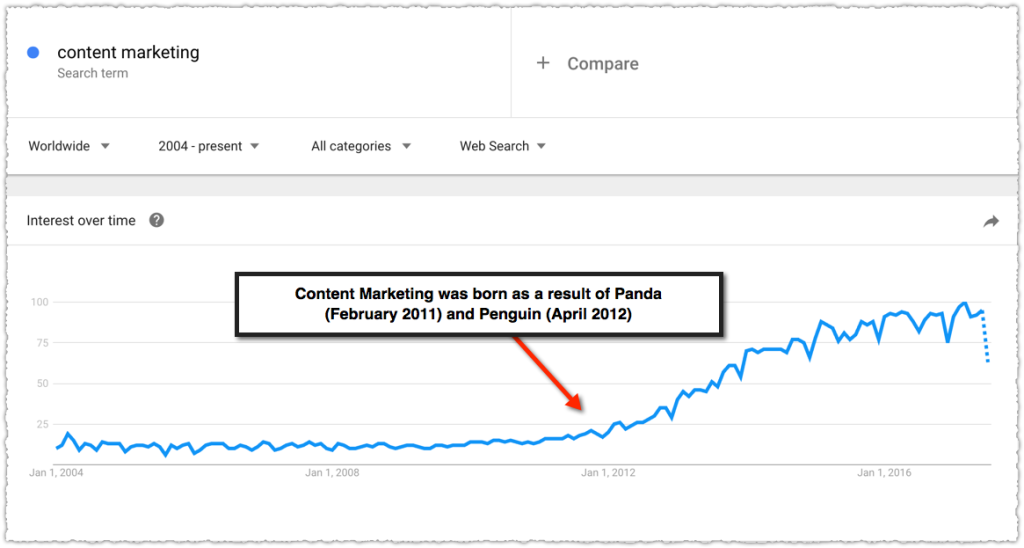Viewport: 1024px width, 548px height.
Task: Click the dotted forecast line segment
Action: tap(985, 336)
